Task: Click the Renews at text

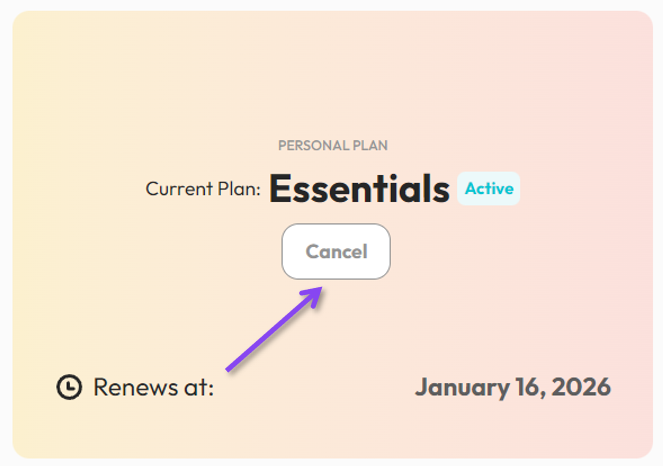Action: (153, 387)
